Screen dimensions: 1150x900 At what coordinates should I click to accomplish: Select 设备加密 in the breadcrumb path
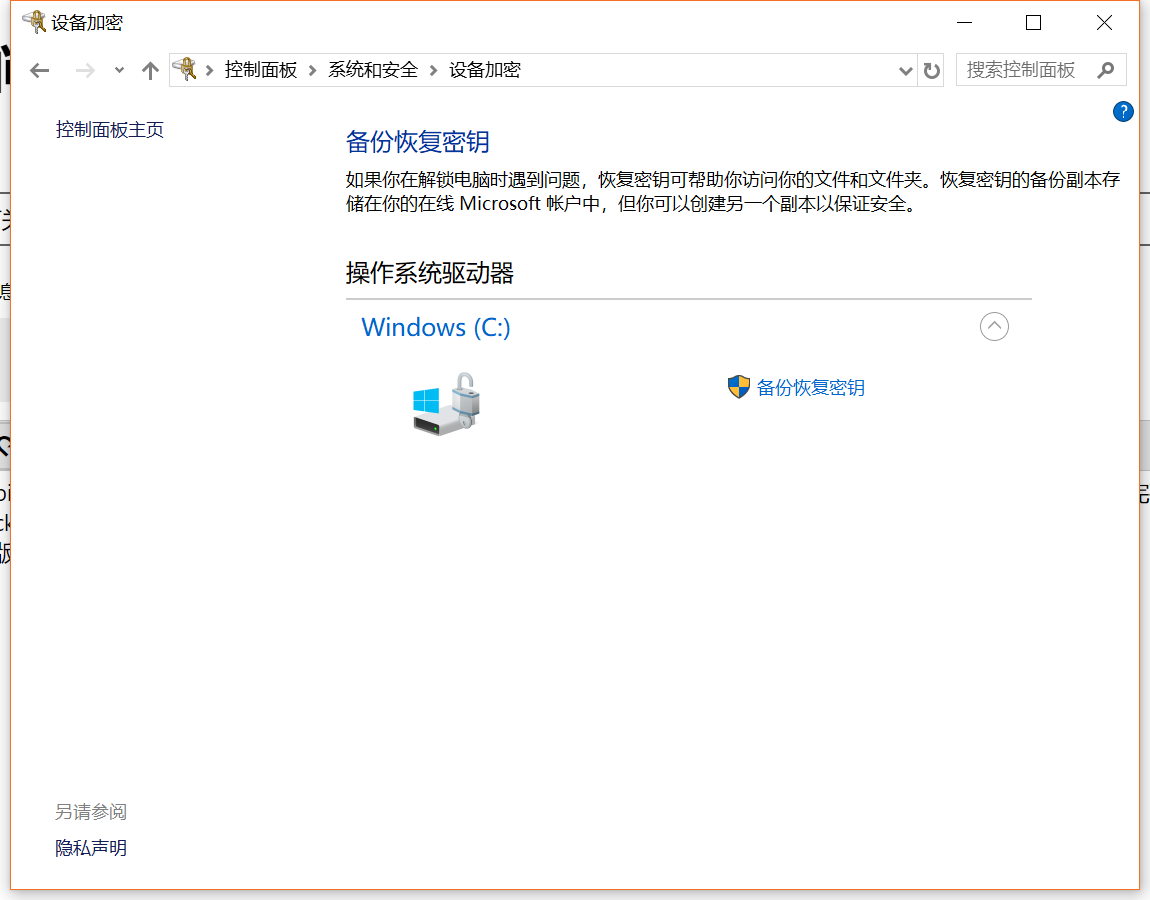tap(484, 70)
